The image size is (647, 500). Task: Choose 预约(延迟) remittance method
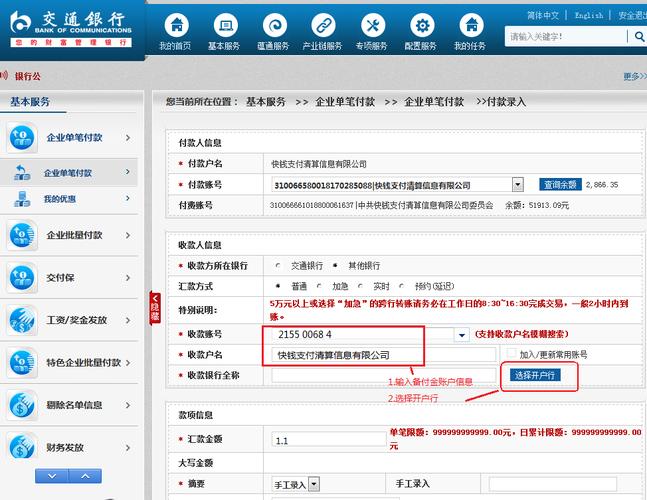[x=401, y=286]
